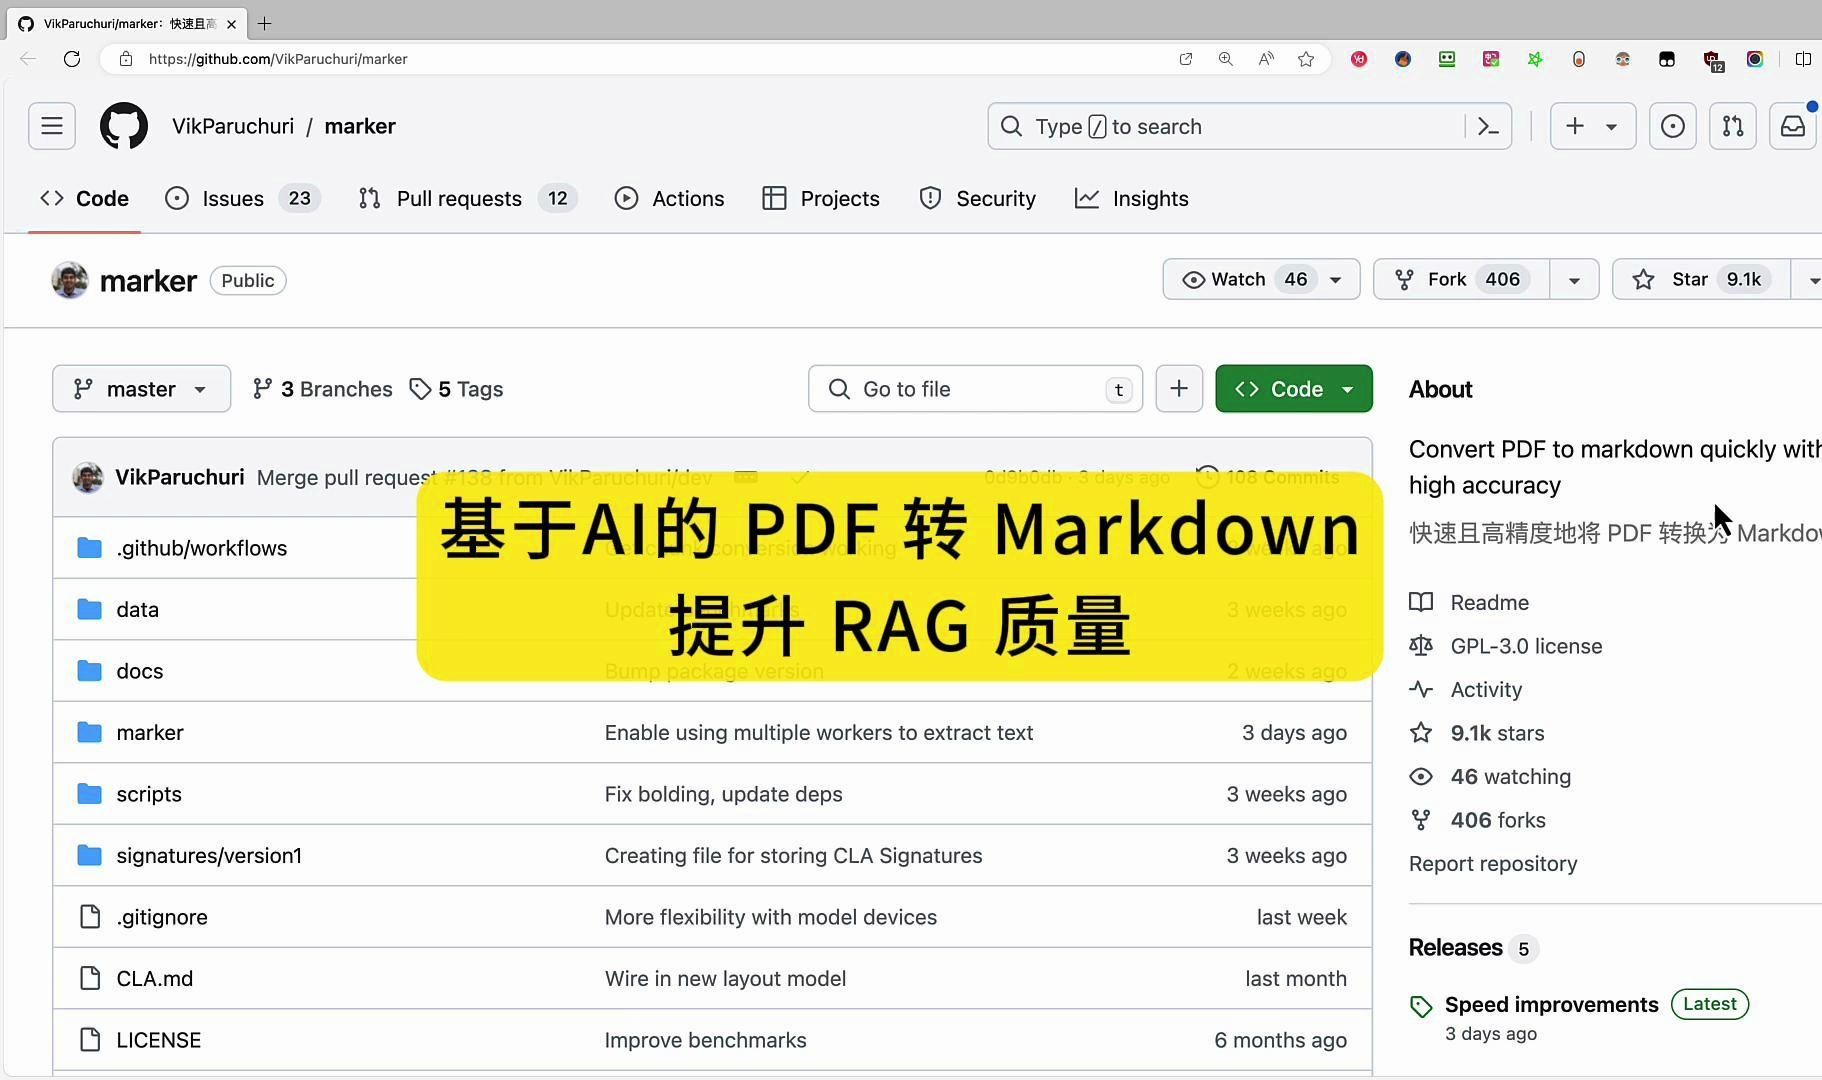View the 5 Tags link
The image size is (1822, 1080).
[456, 389]
